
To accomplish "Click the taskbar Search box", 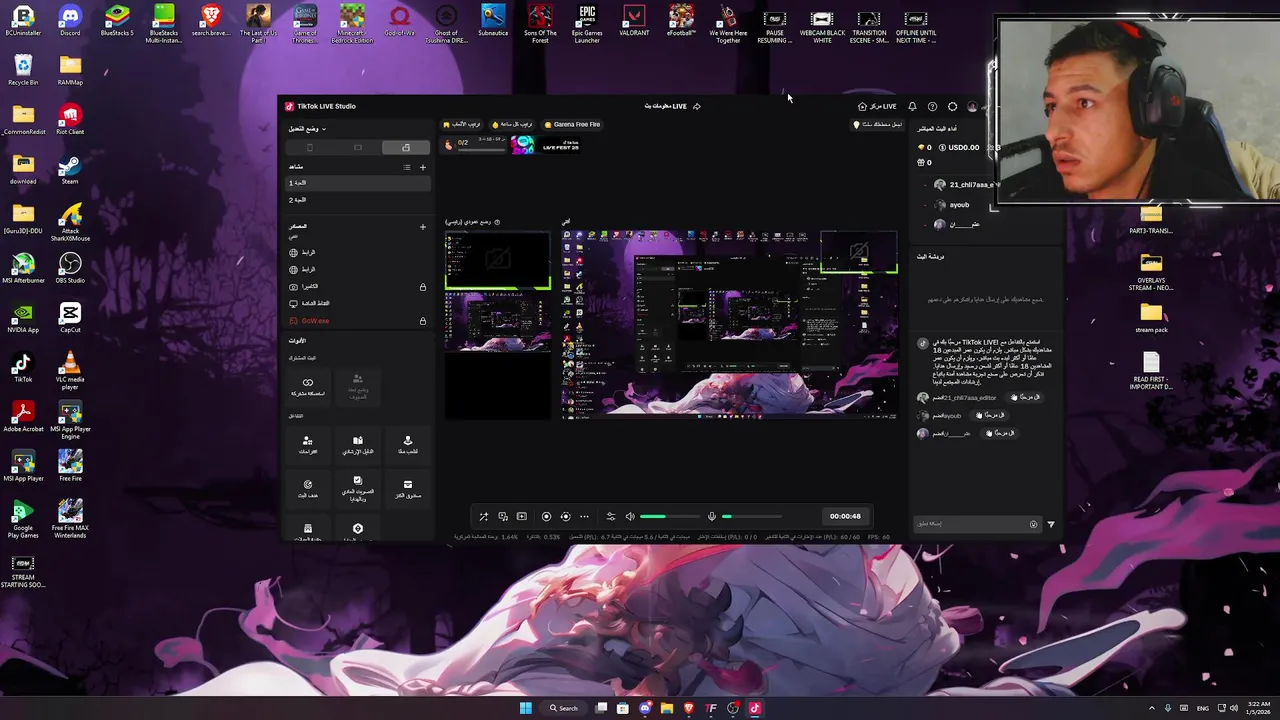I will 564,708.
